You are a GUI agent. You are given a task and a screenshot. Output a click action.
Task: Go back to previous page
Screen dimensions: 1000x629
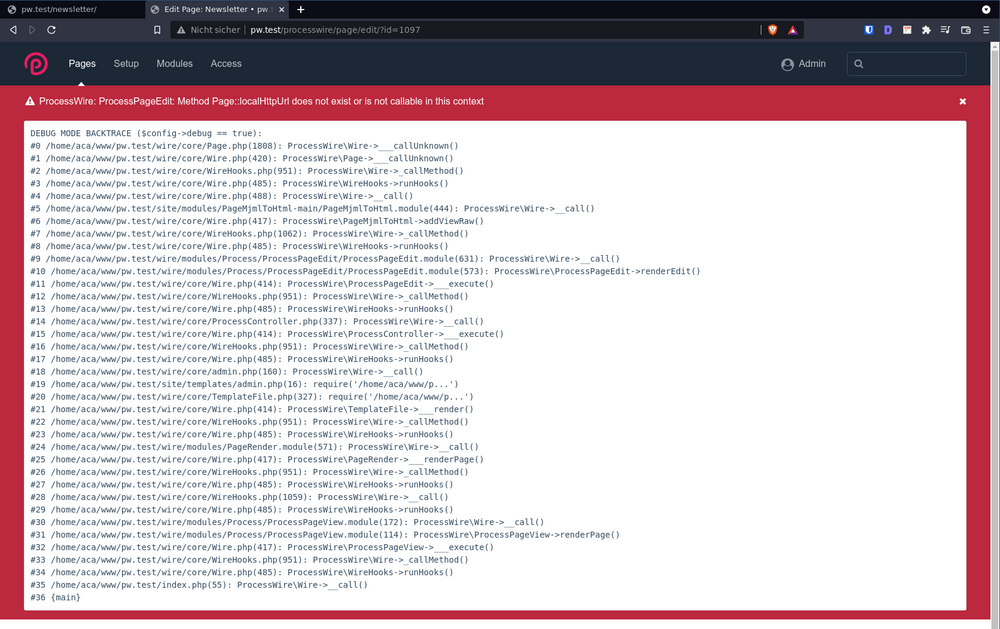click(13, 30)
